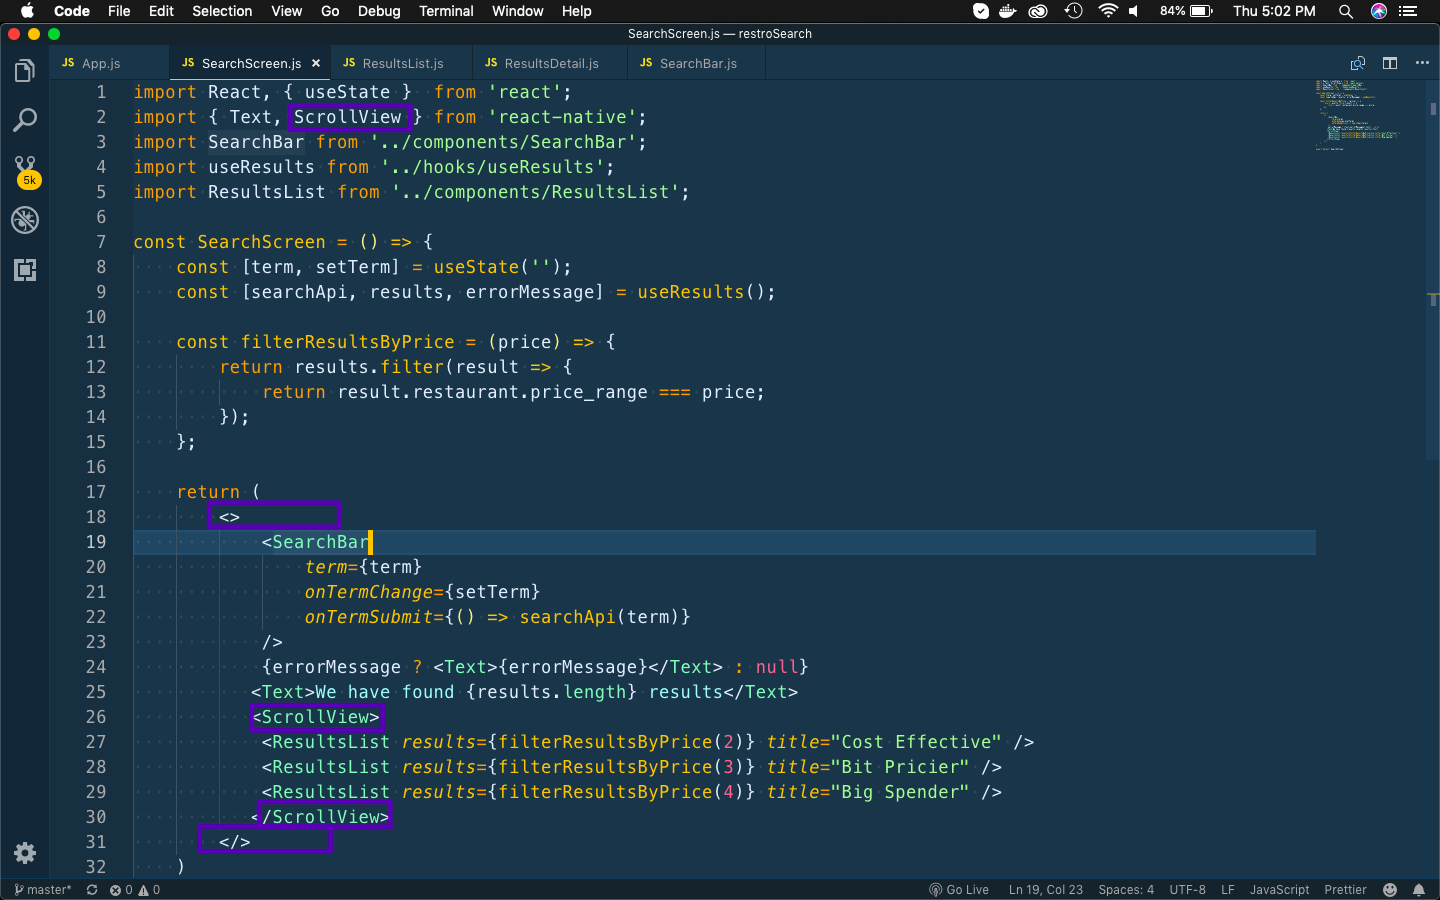Select the JavaScript language mode

[1279, 889]
